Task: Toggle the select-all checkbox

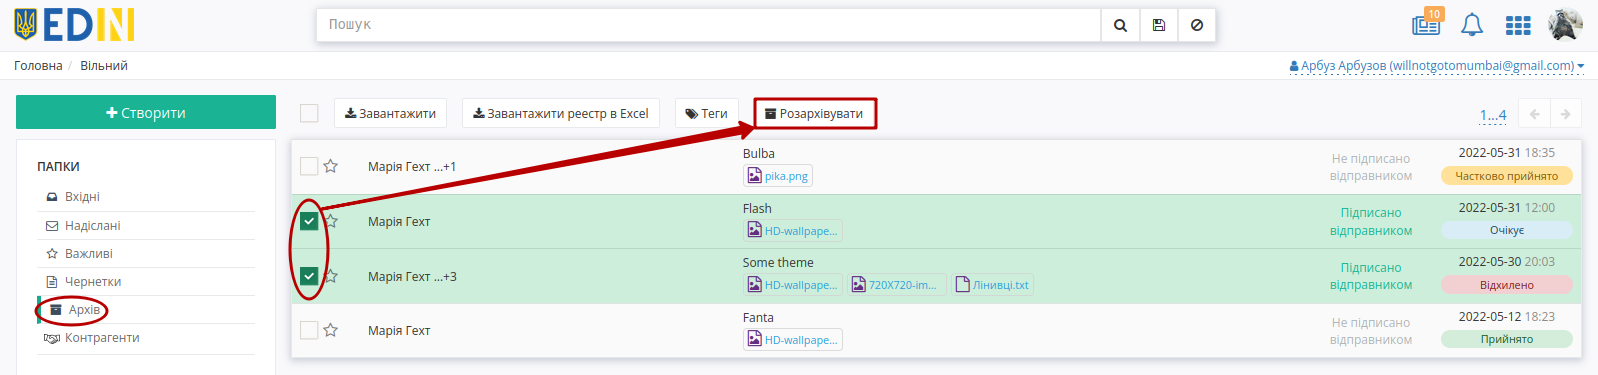Action: (309, 113)
